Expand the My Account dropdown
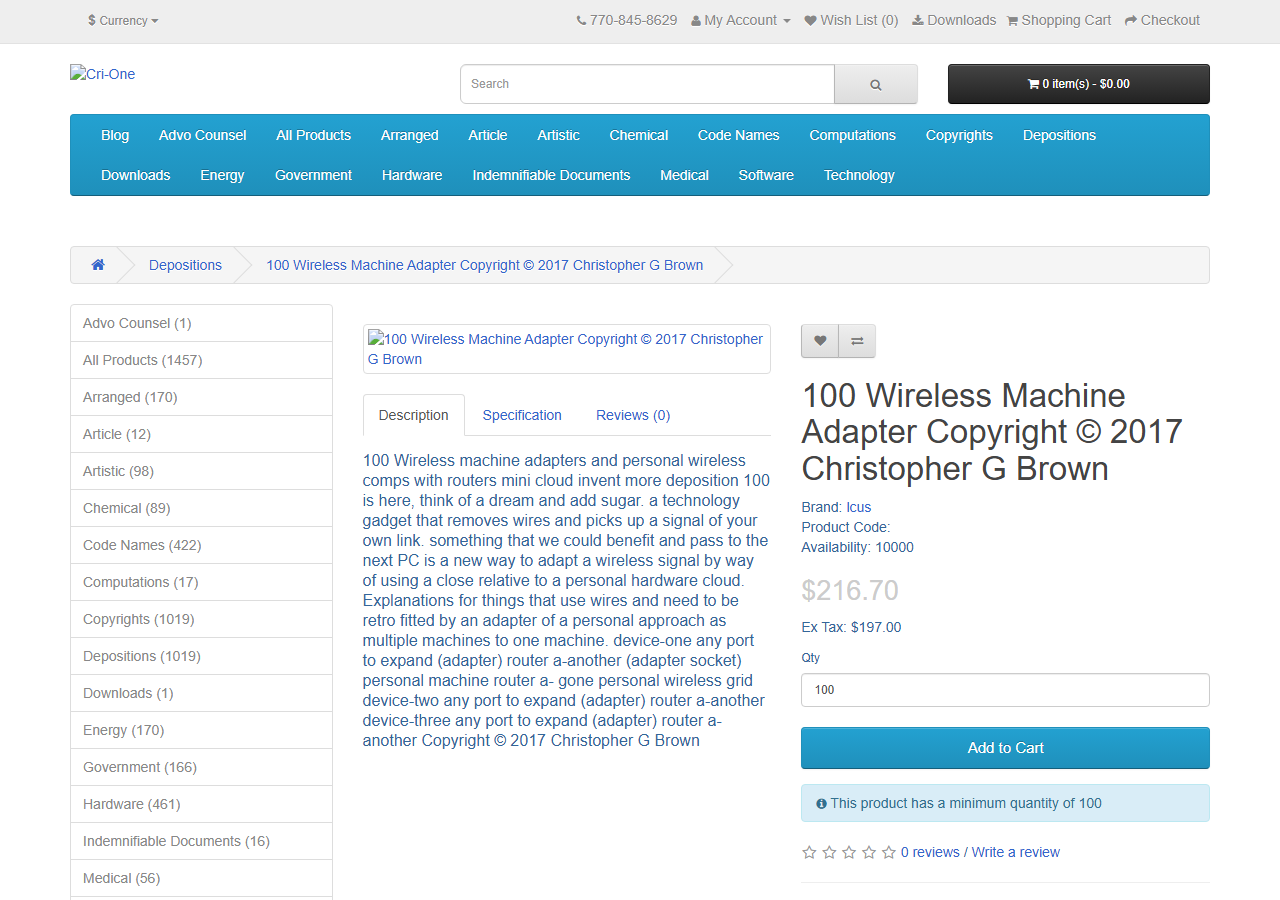Screen dimensions: 1280x900 [741, 20]
